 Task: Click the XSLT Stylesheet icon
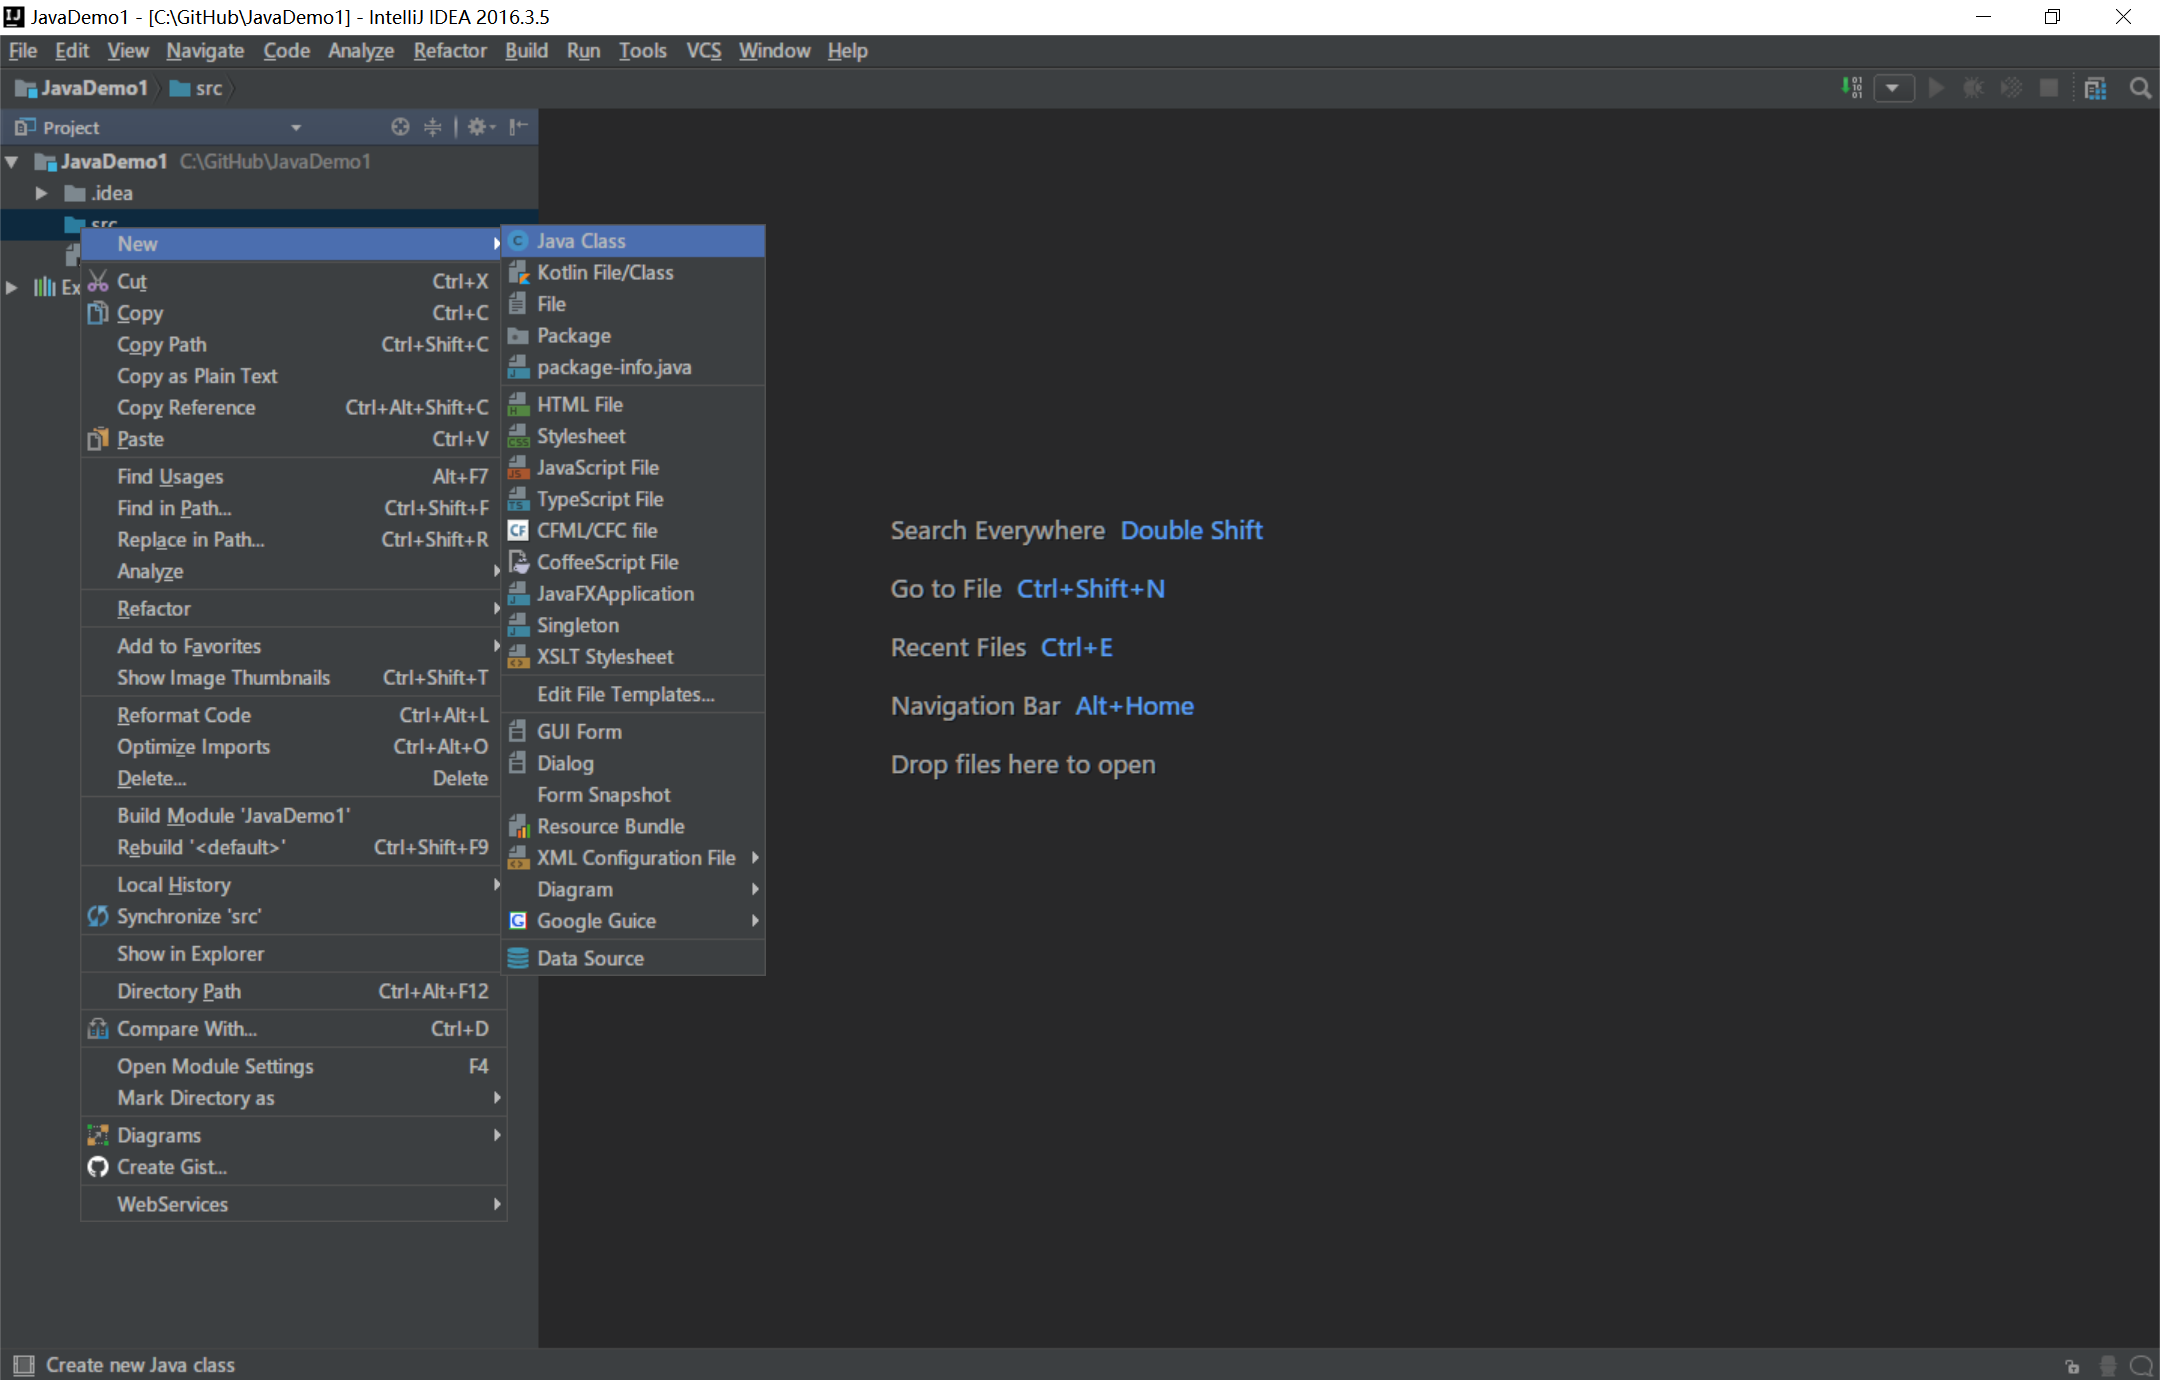coord(518,657)
